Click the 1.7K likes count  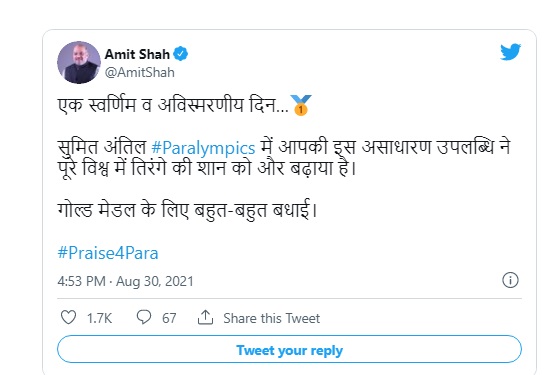click(x=99, y=318)
